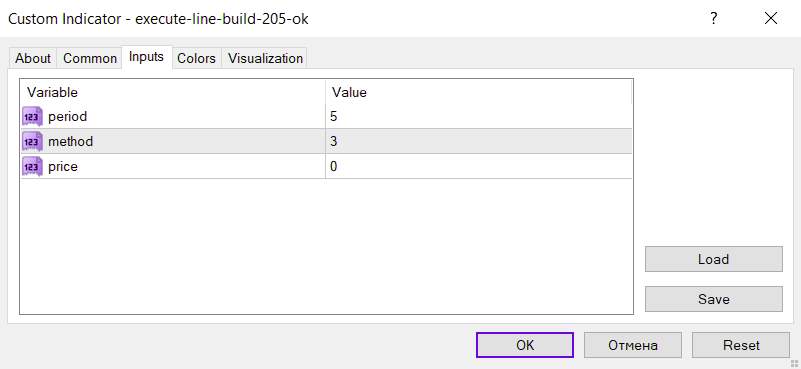Open the Common tab

point(90,58)
